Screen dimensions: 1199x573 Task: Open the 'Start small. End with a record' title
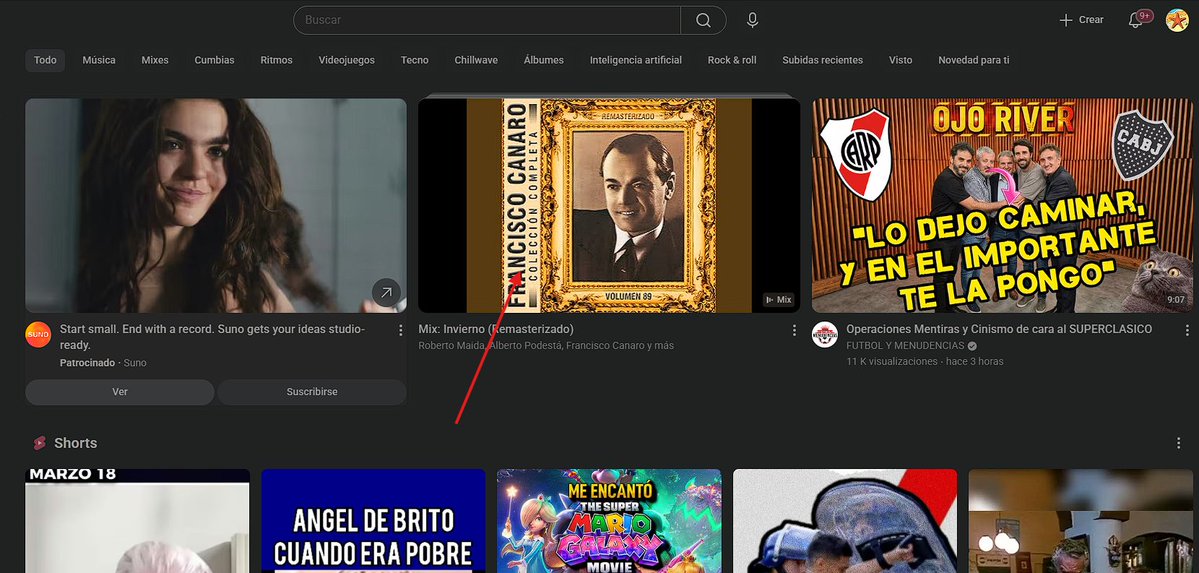[213, 337]
